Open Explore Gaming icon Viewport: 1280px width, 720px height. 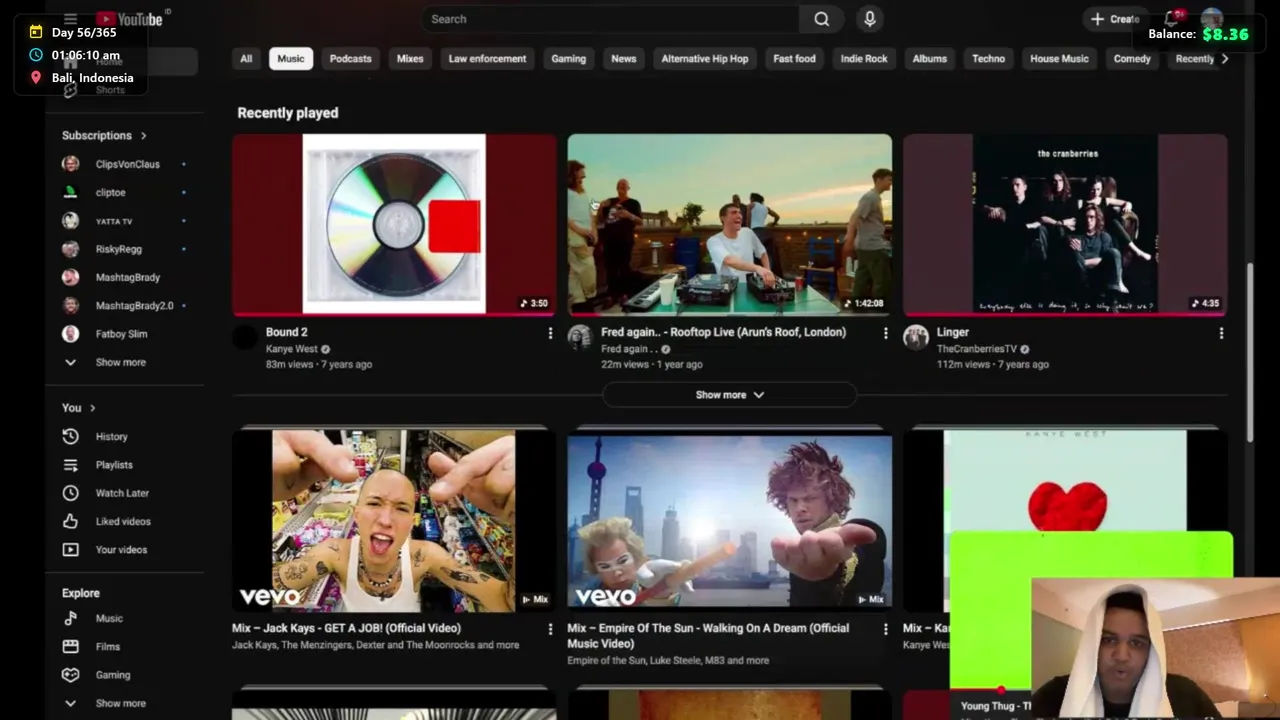pos(70,675)
